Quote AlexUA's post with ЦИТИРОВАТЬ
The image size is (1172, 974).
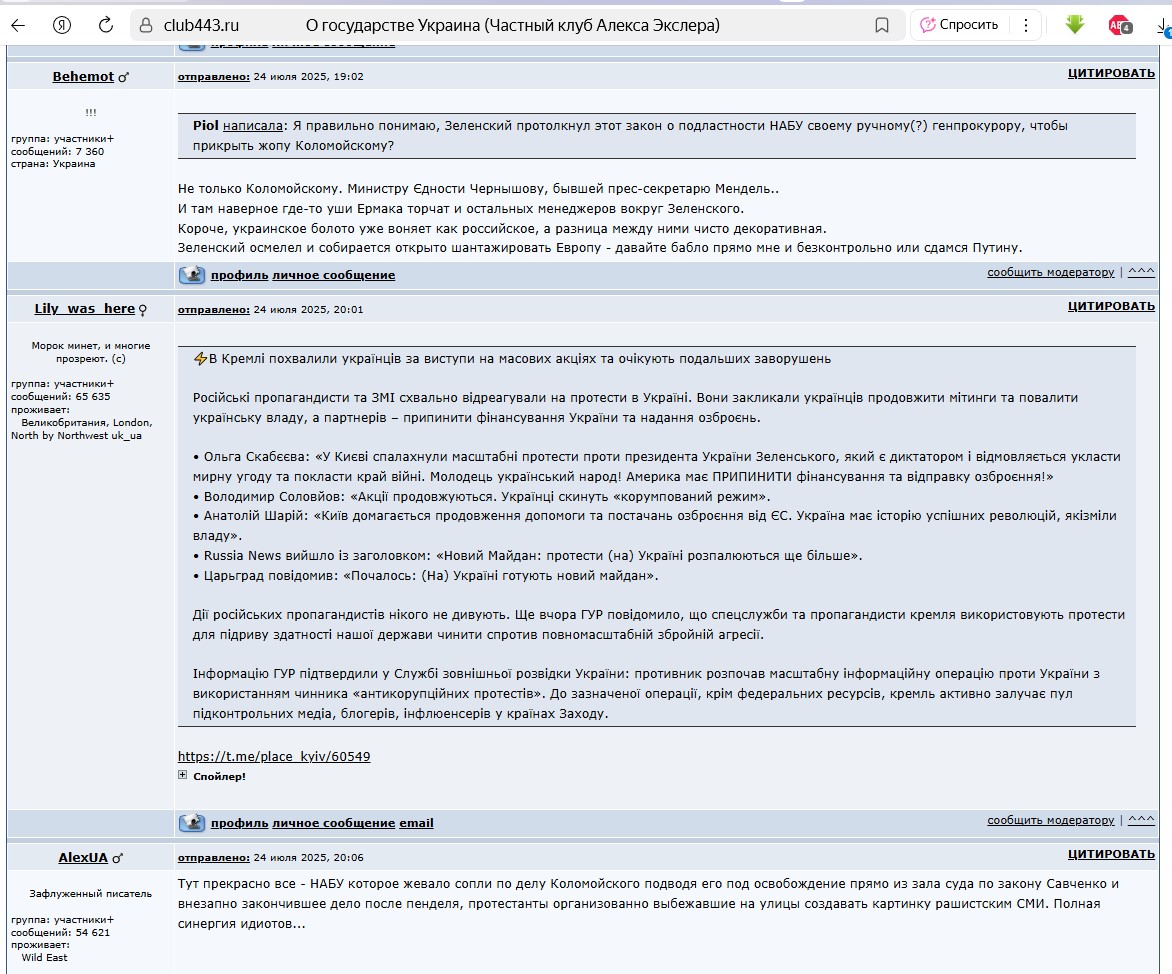1111,854
